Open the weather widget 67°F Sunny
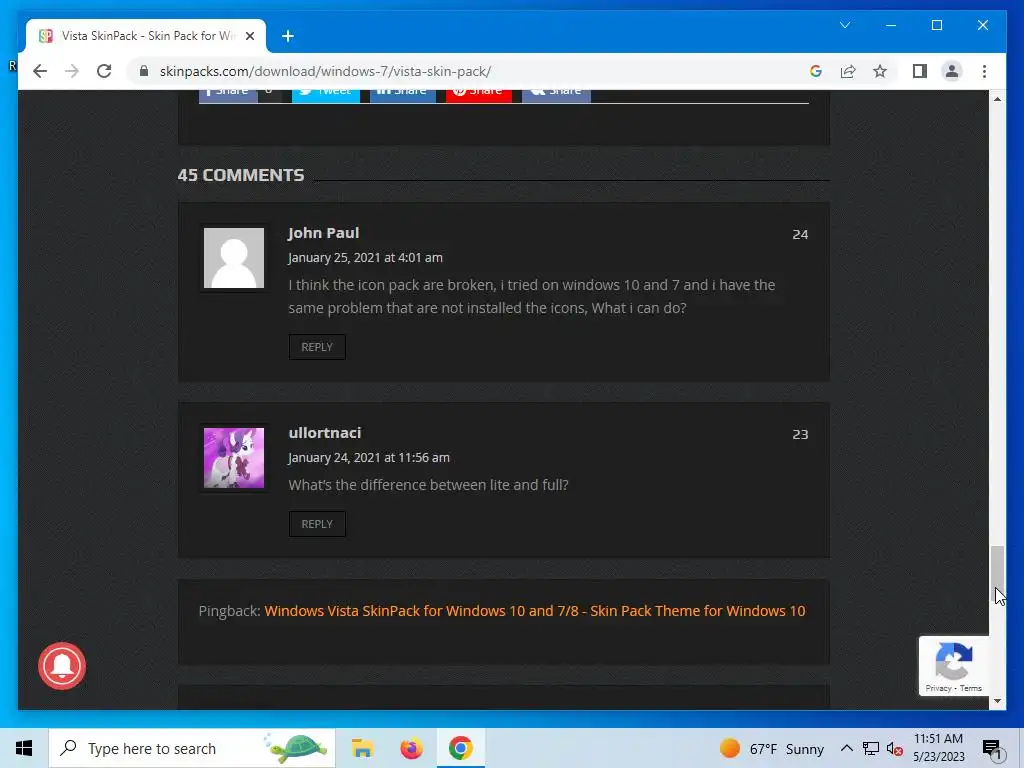This screenshot has height=768, width=1024. tap(771, 748)
